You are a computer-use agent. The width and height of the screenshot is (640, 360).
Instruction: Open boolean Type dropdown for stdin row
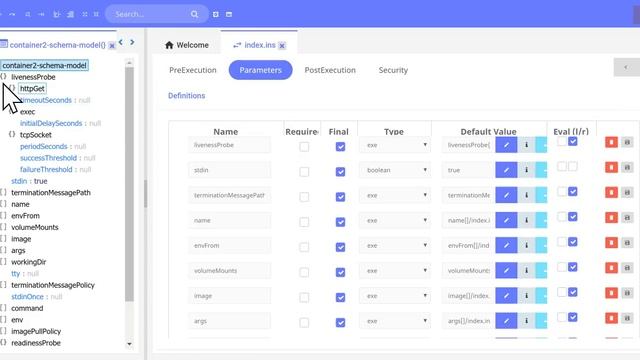[x=395, y=170]
